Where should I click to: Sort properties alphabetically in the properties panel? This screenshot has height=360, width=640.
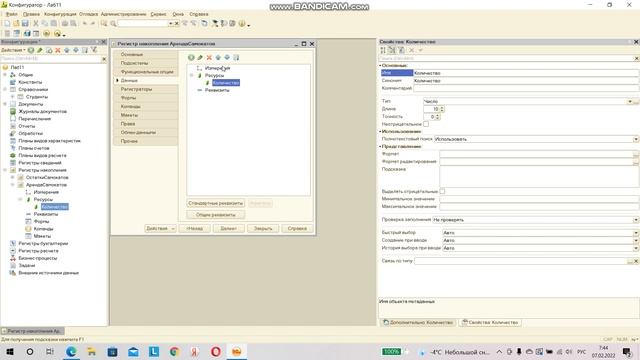pos(383,50)
